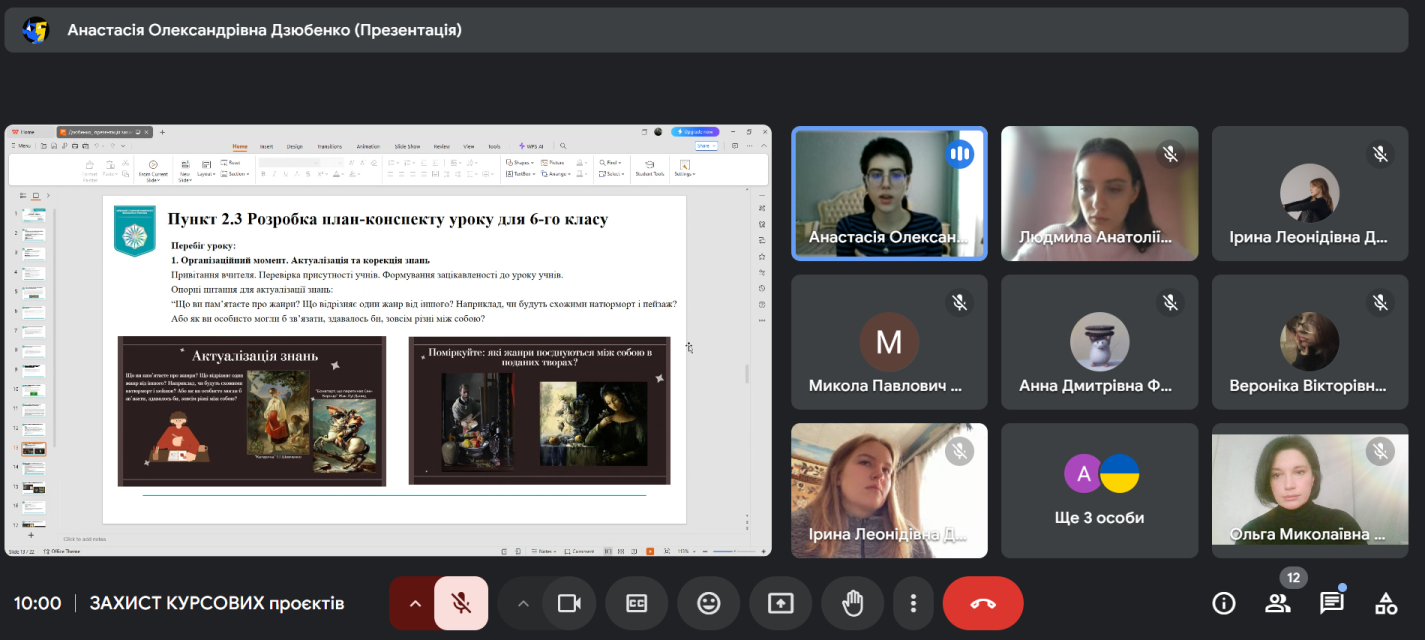
Task: Show the people list with 12 participants
Action: (x=1277, y=603)
